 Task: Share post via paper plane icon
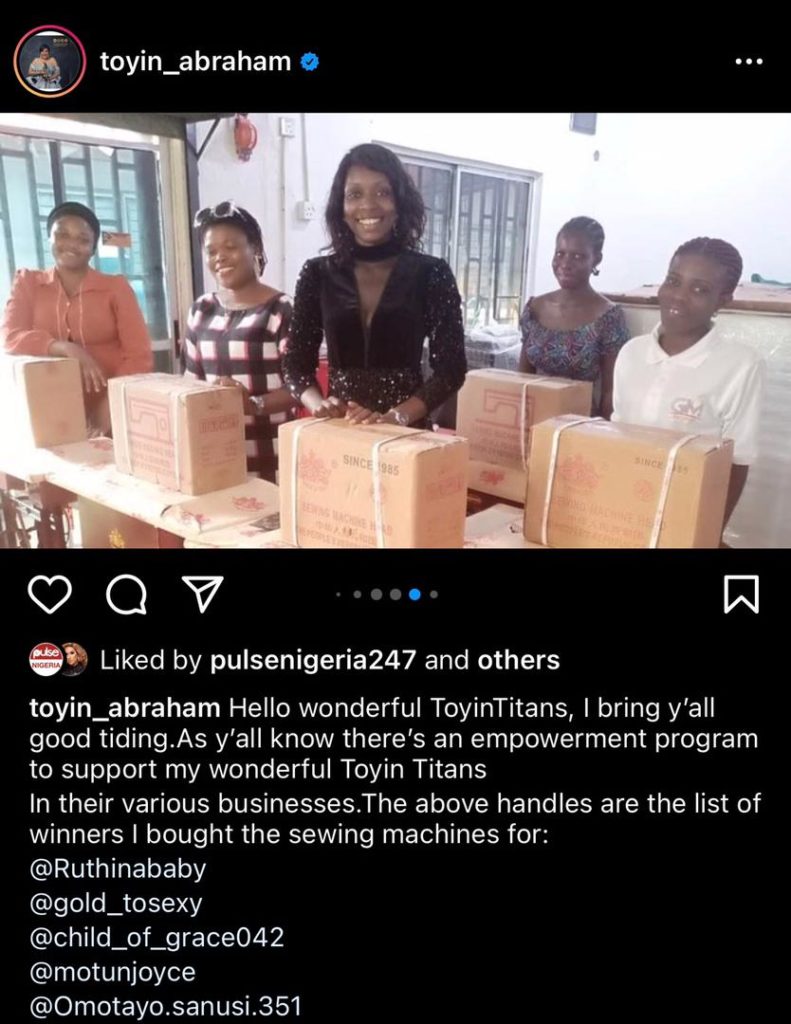click(x=202, y=594)
